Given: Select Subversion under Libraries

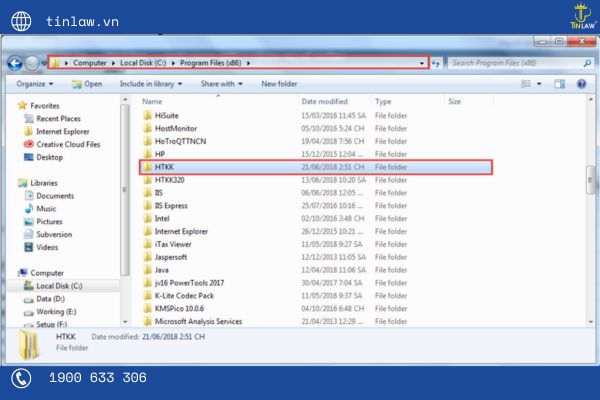Looking at the screenshot, I should point(54,234).
